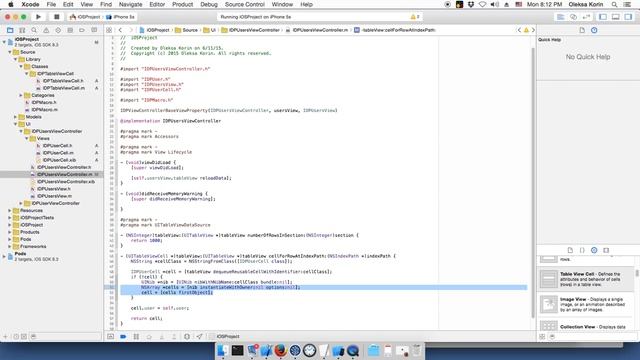Jump to next issue arrow

[x=533, y=30]
